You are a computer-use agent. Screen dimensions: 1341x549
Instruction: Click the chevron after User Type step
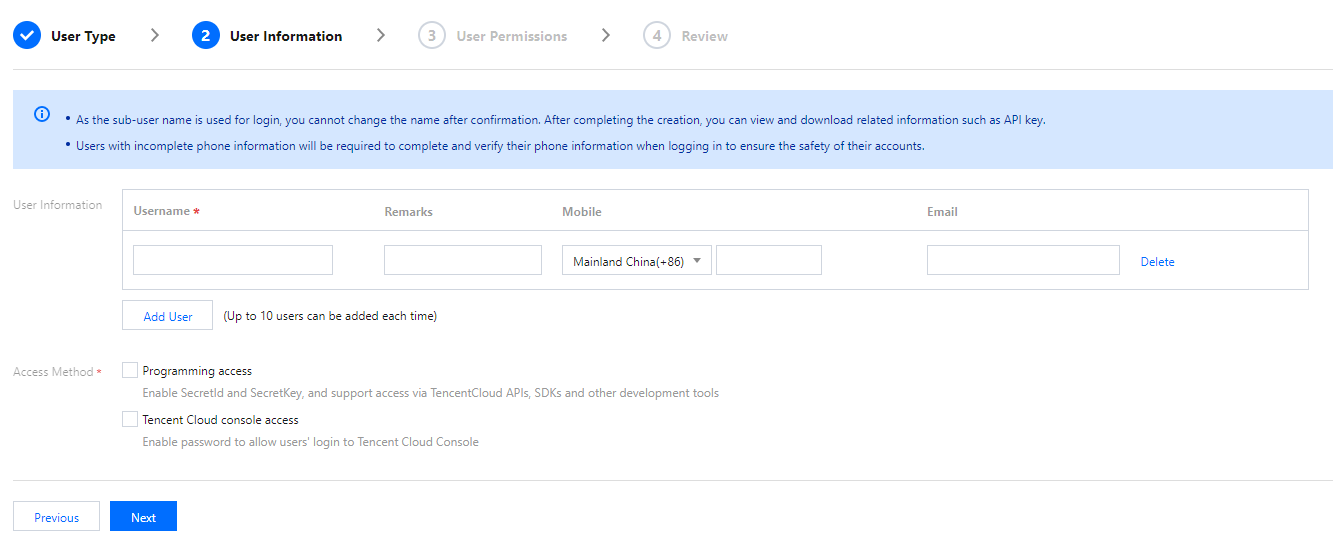pos(154,35)
